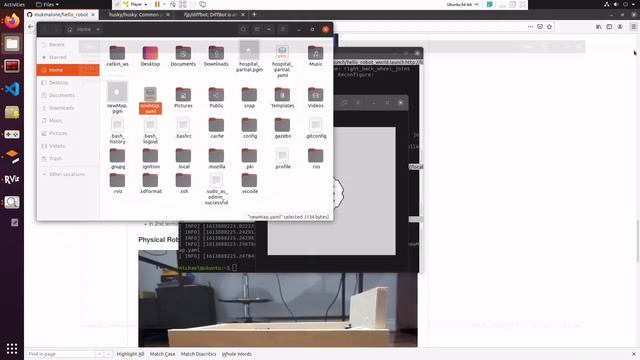The width and height of the screenshot is (640, 360).
Task: Open the .ros folder
Action: (x=316, y=159)
